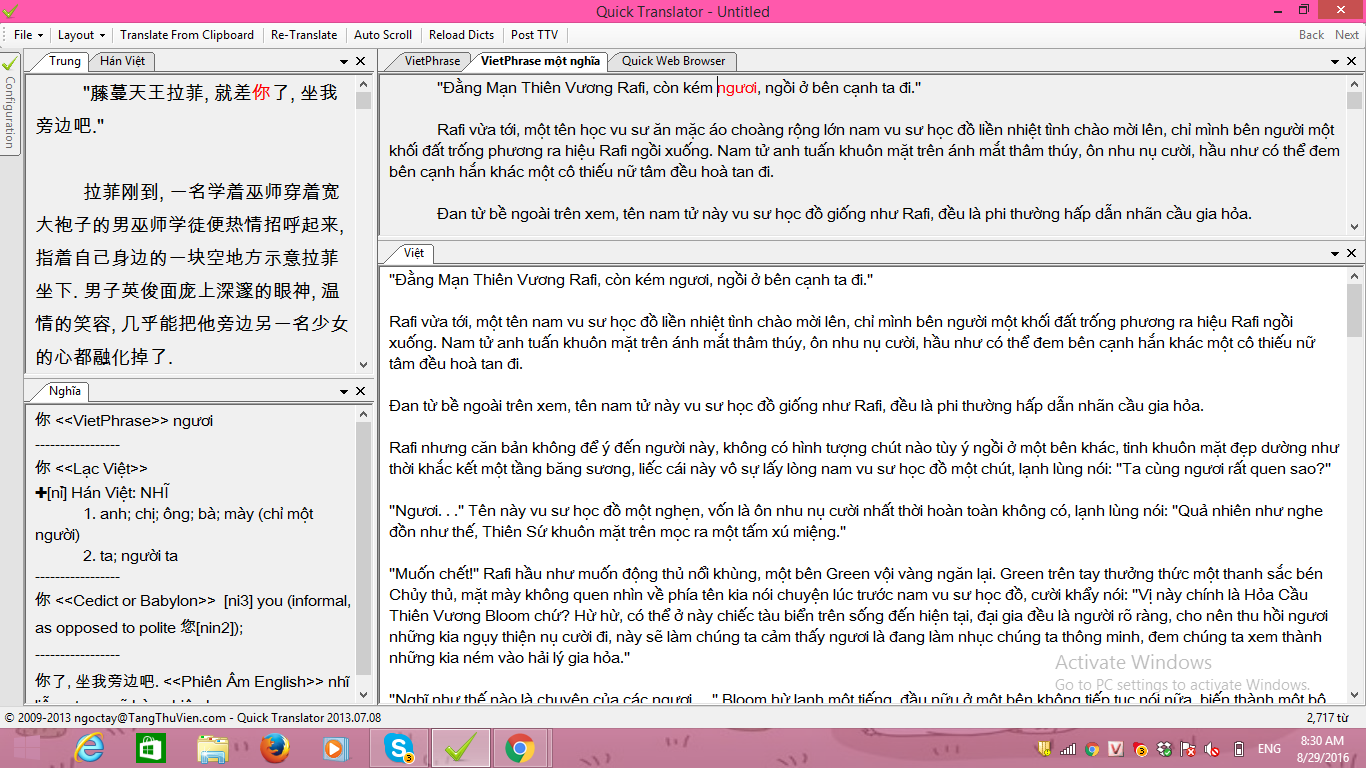Open Windows Store from the taskbar
1366x768 pixels.
point(151,748)
